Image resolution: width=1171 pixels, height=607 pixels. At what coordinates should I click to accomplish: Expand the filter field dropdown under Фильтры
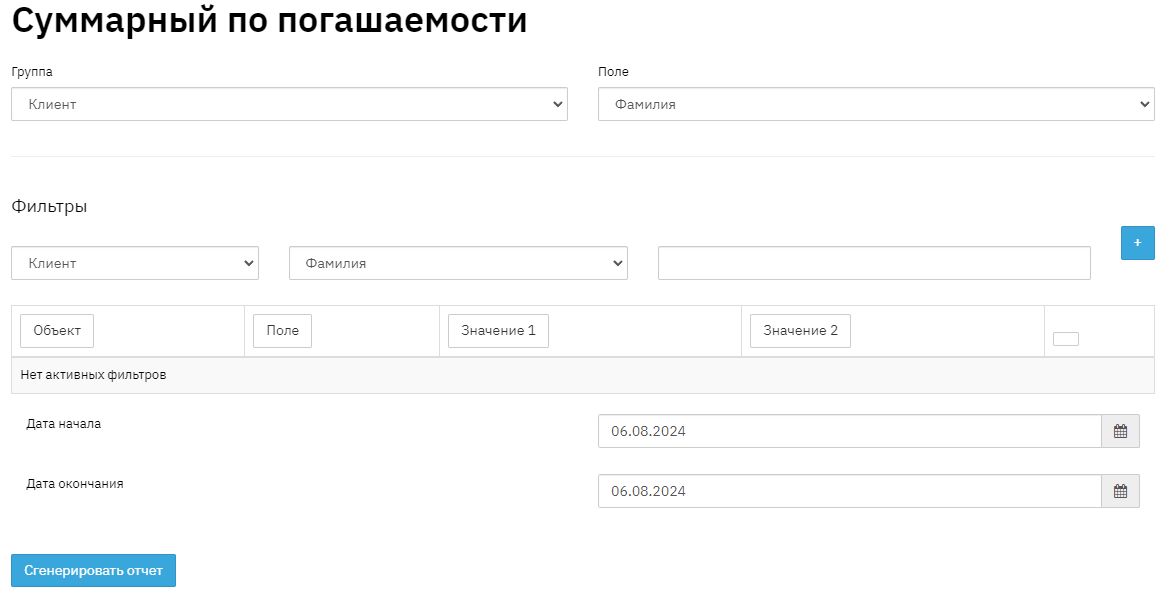[x=458, y=263]
